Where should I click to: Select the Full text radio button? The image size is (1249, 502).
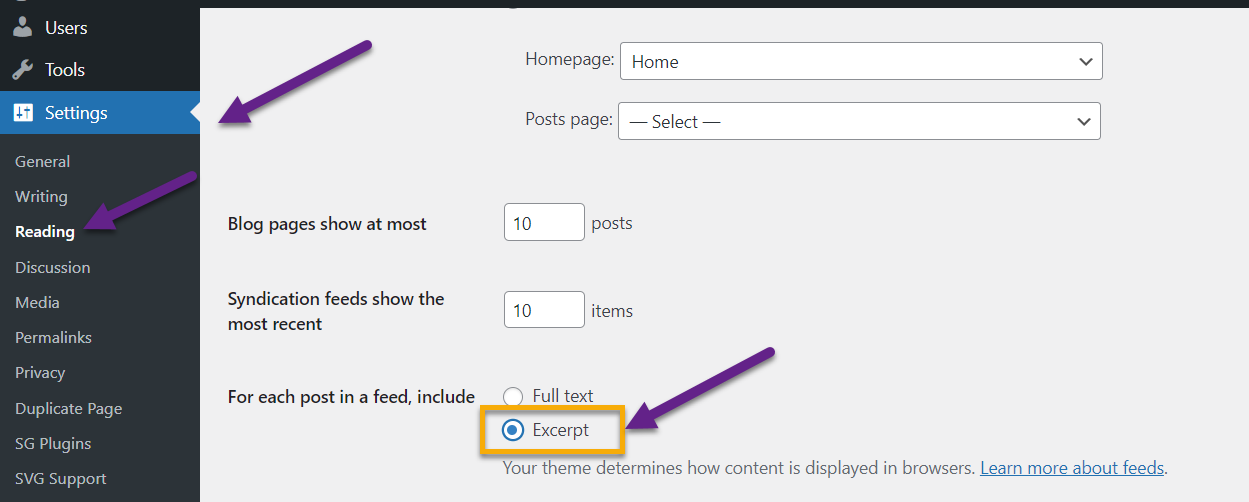[x=513, y=397]
